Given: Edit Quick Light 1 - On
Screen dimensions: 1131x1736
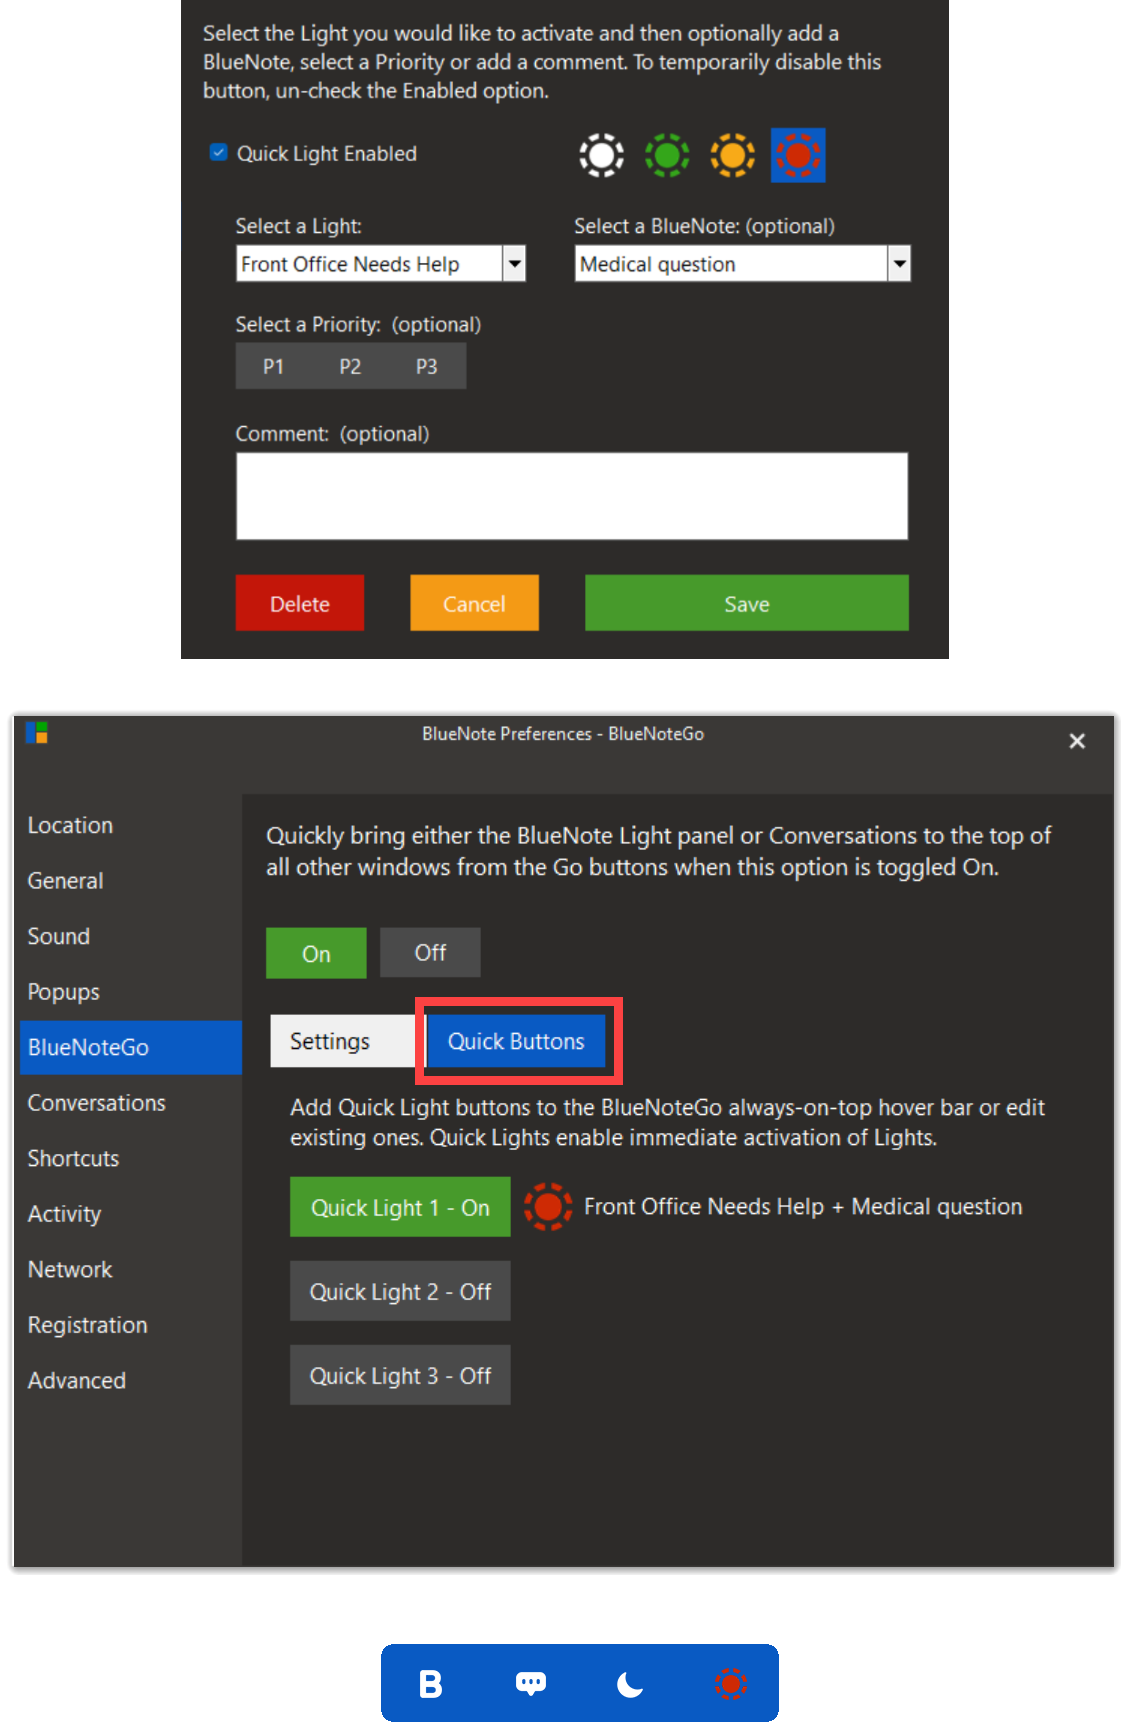Looking at the screenshot, I should point(400,1207).
